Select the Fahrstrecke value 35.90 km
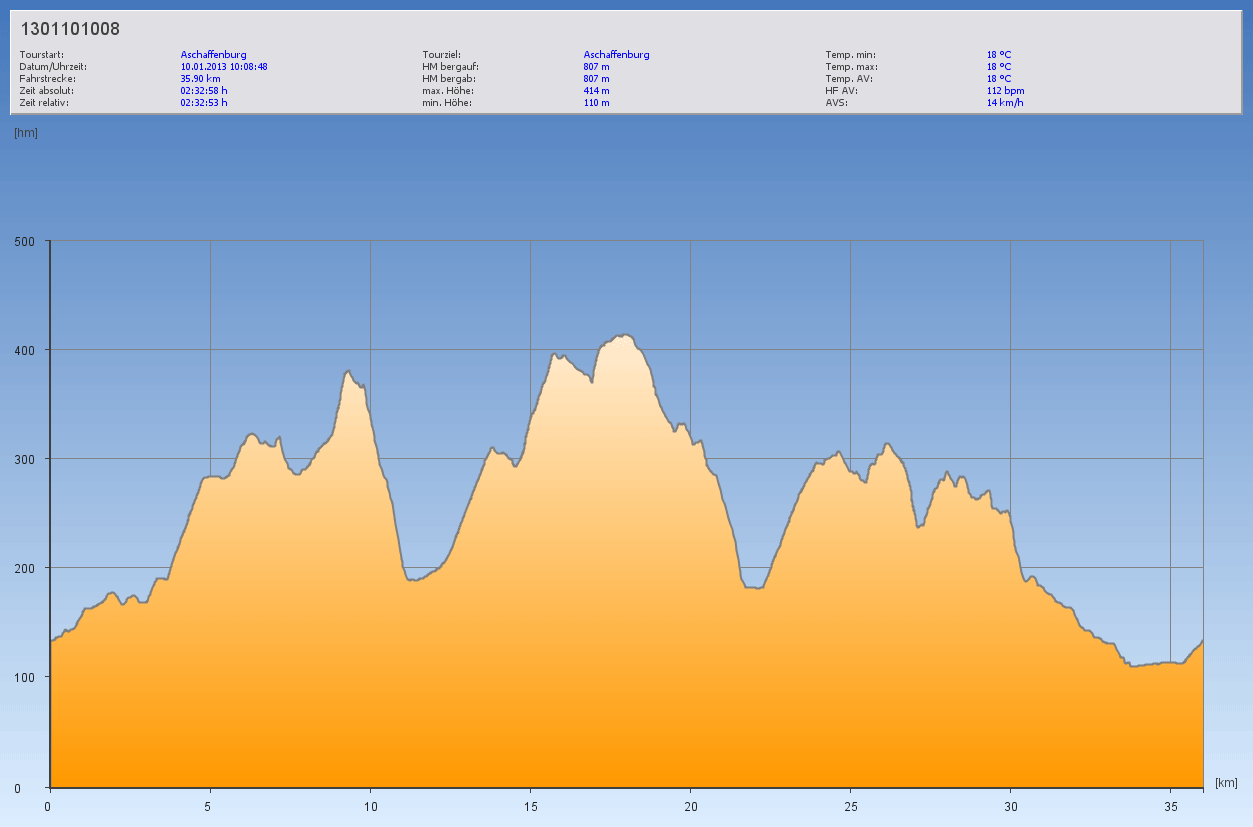The height and width of the screenshot is (827, 1253). (200, 78)
